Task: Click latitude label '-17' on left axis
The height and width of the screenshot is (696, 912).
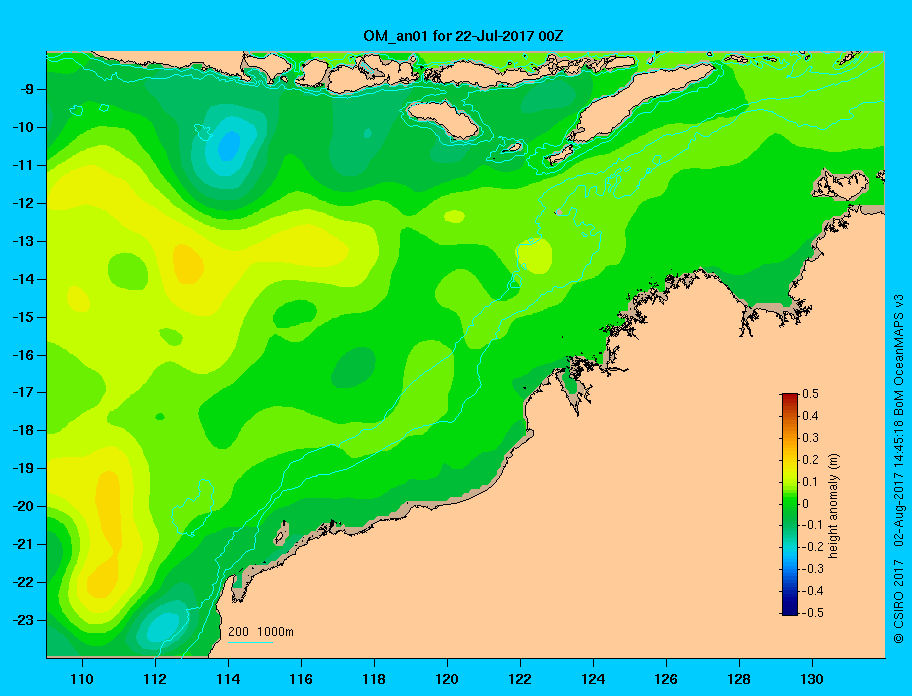Action: (24, 392)
